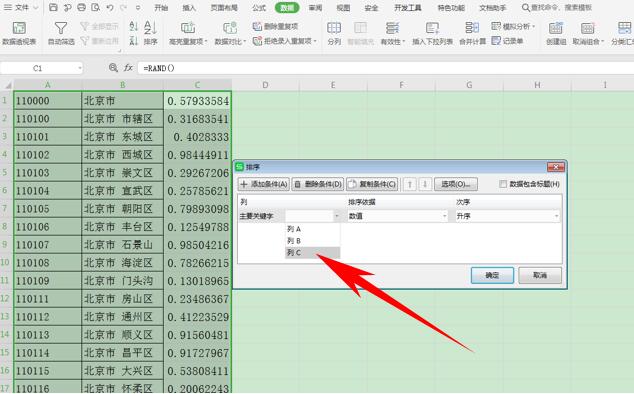Click the 全部显示 show all filter icon

(85, 26)
